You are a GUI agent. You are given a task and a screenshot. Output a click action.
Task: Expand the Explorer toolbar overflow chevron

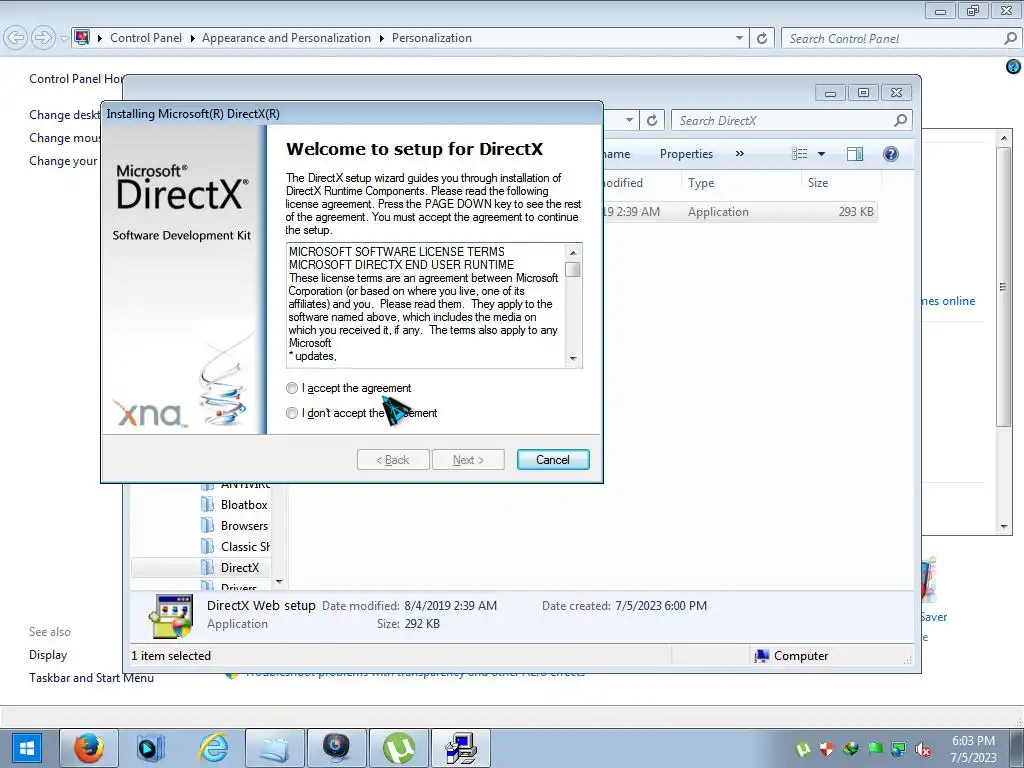point(739,154)
